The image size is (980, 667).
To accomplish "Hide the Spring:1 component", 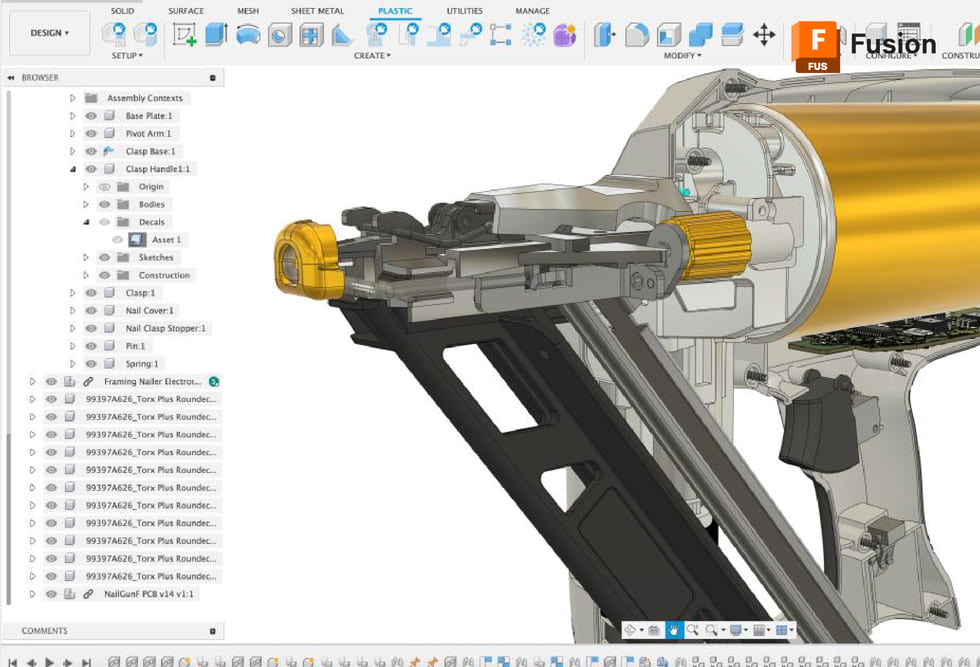I will (91, 364).
